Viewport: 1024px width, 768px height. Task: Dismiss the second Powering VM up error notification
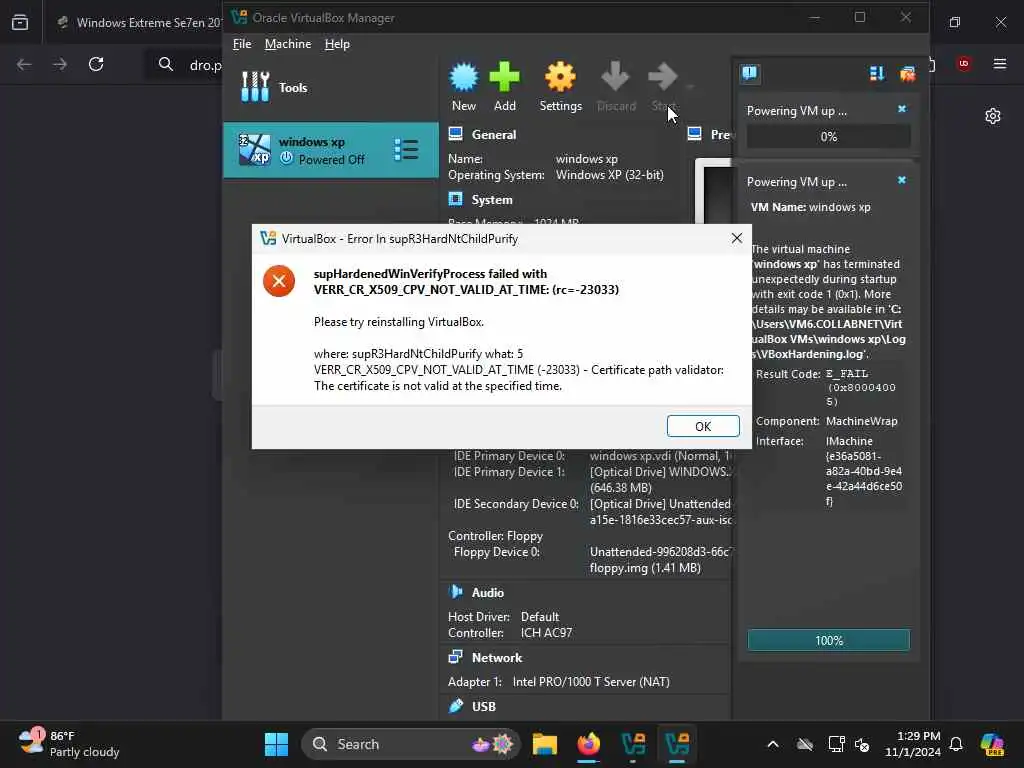[x=902, y=180]
